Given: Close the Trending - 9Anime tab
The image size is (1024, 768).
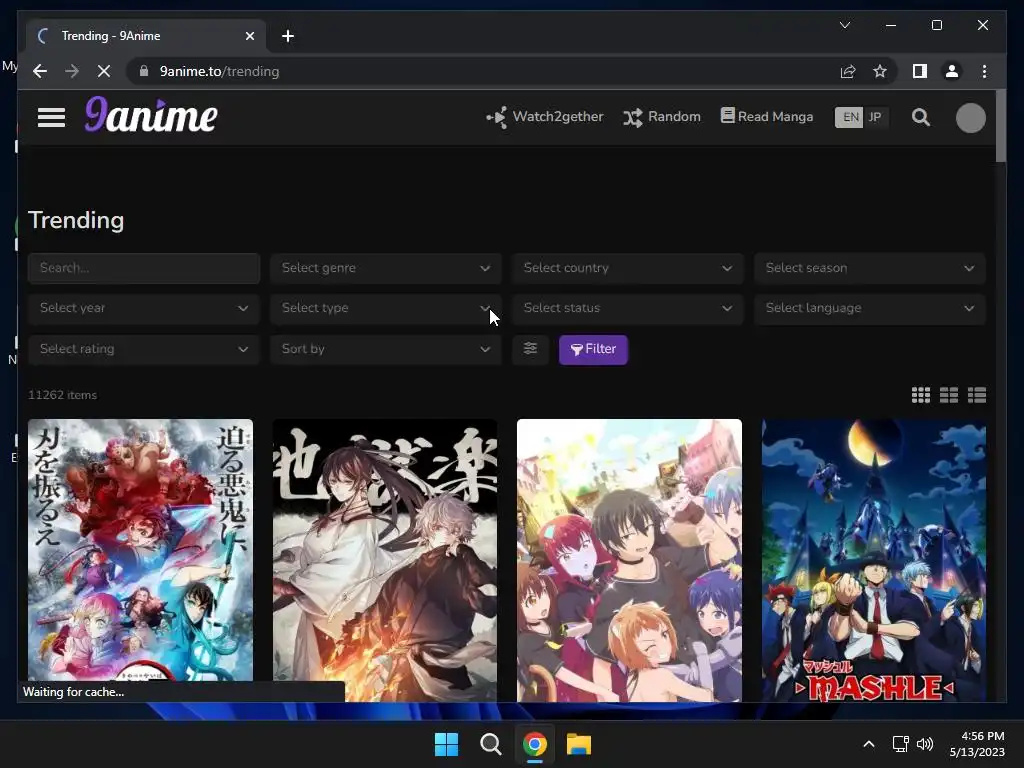Looking at the screenshot, I should (x=249, y=36).
